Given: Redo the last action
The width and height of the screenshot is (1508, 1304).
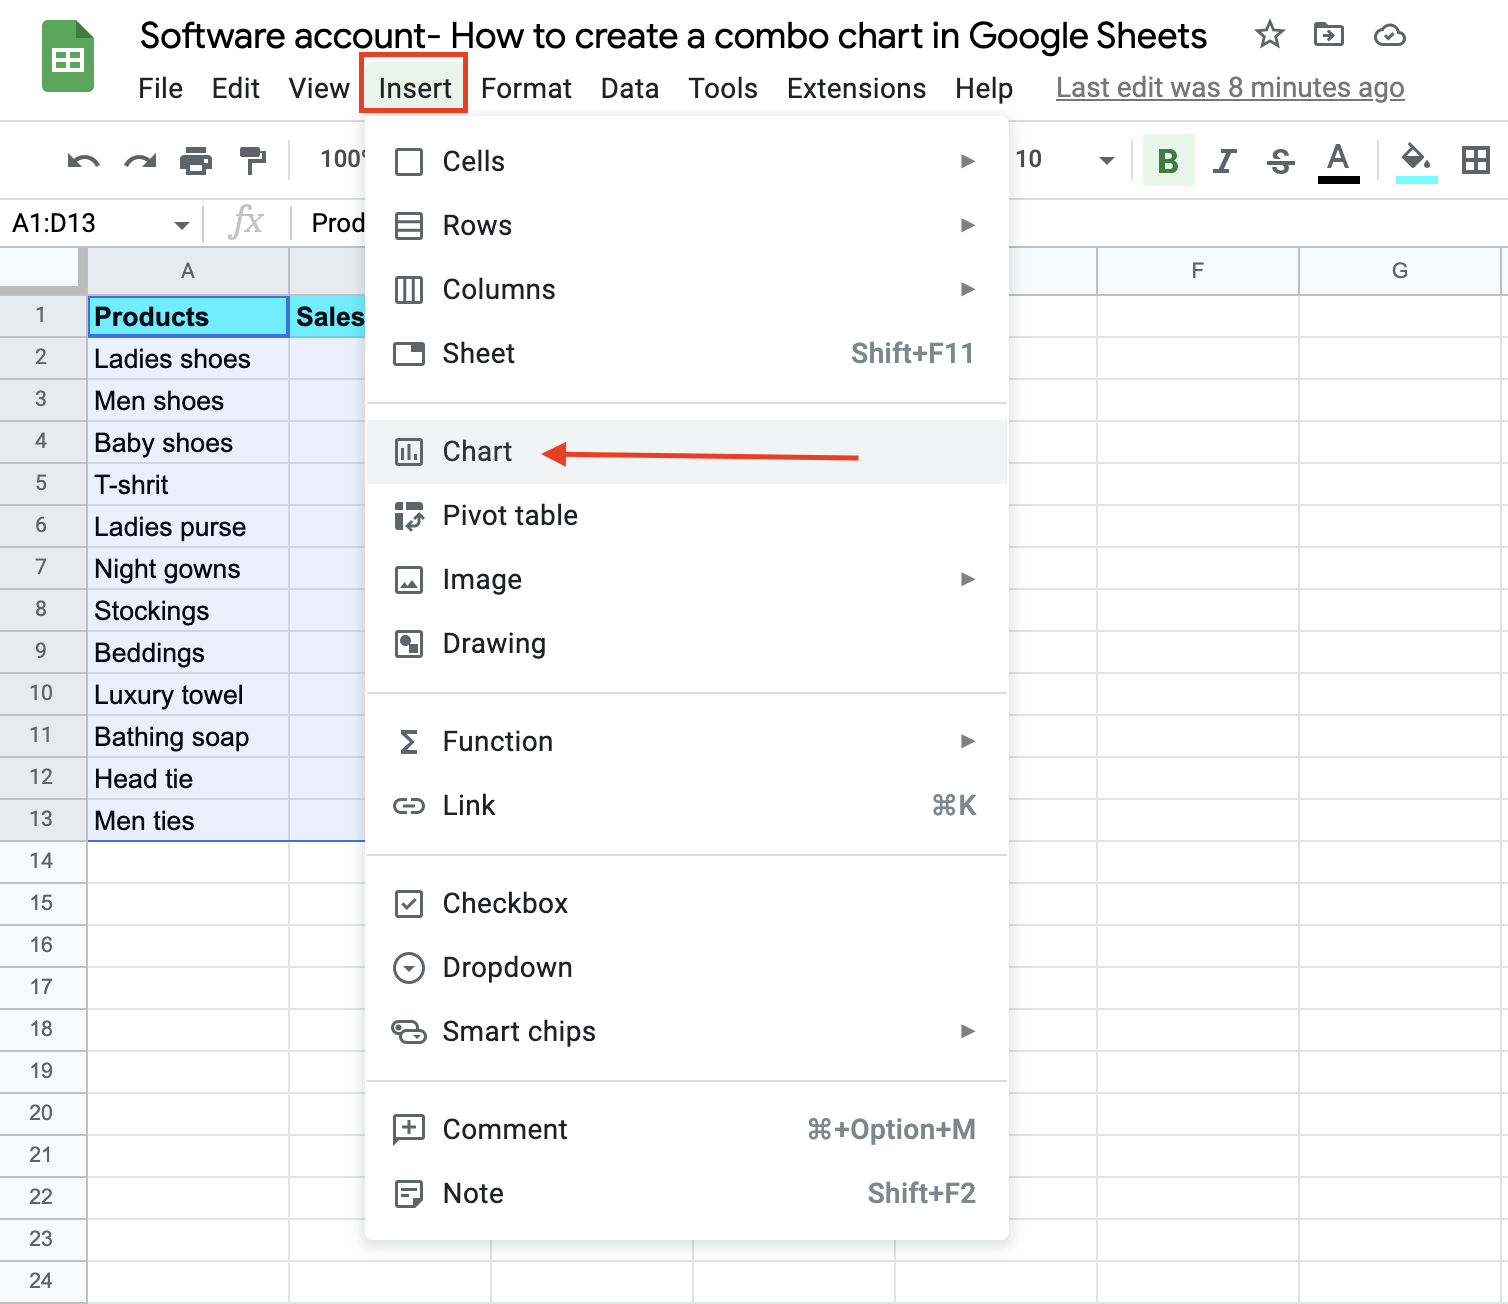Looking at the screenshot, I should tap(140, 160).
